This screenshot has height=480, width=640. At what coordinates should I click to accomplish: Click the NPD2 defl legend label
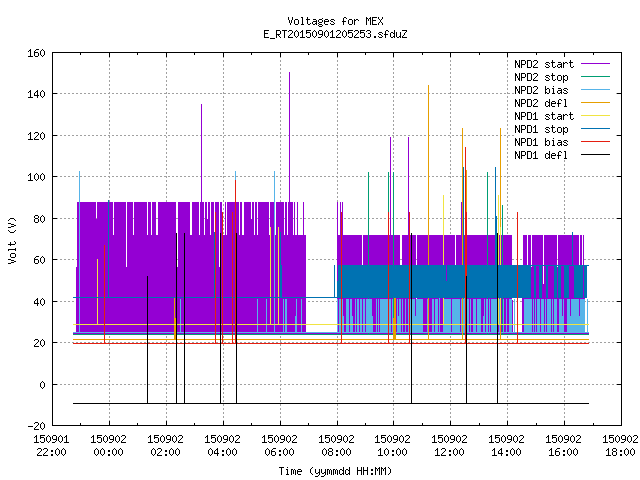pyautogui.click(x=541, y=103)
